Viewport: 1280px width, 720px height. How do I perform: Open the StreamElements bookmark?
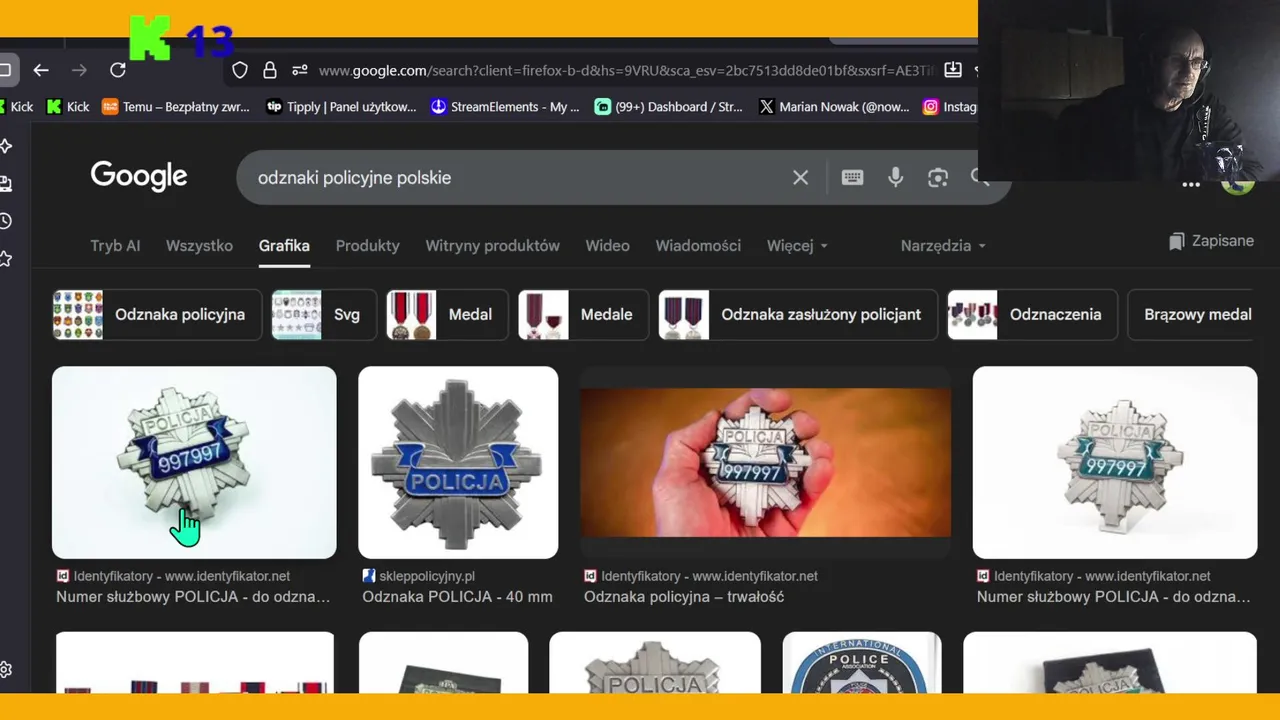(505, 107)
